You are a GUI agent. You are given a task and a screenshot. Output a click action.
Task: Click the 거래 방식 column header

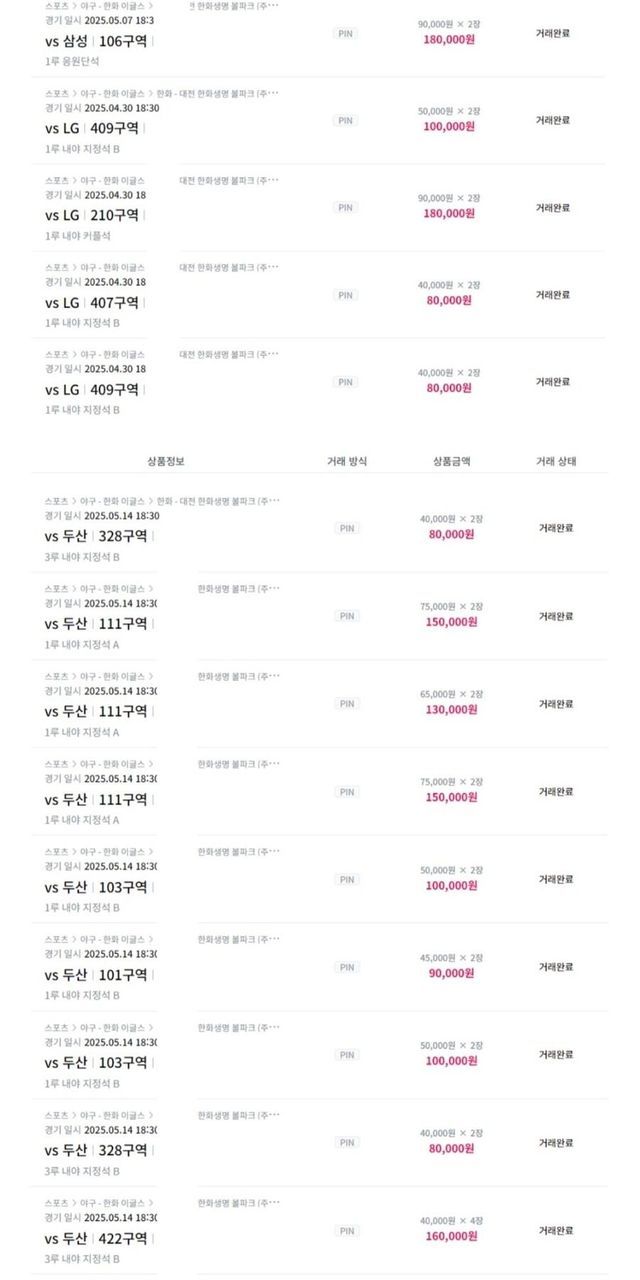[x=347, y=461]
